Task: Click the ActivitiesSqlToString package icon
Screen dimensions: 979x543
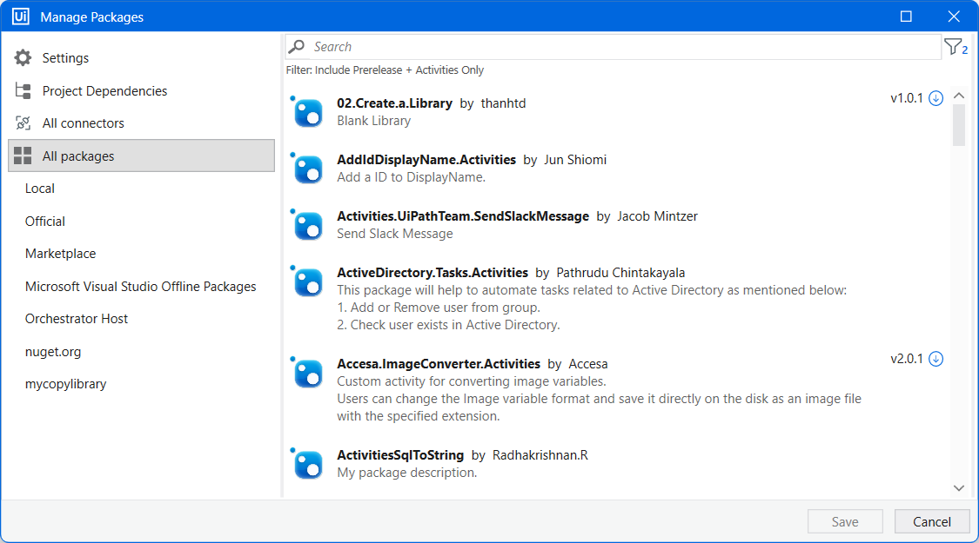Action: tap(307, 464)
